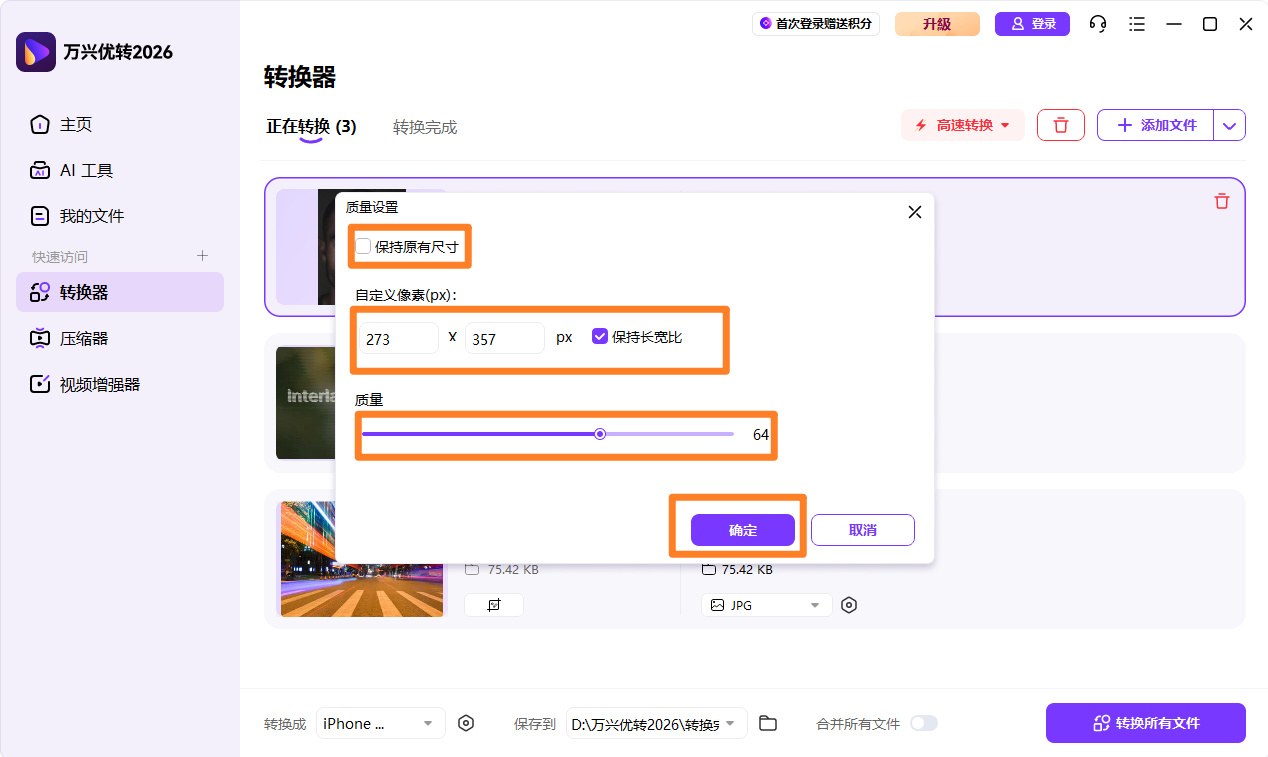Click the 确定 button in quality settings

[x=742, y=530]
